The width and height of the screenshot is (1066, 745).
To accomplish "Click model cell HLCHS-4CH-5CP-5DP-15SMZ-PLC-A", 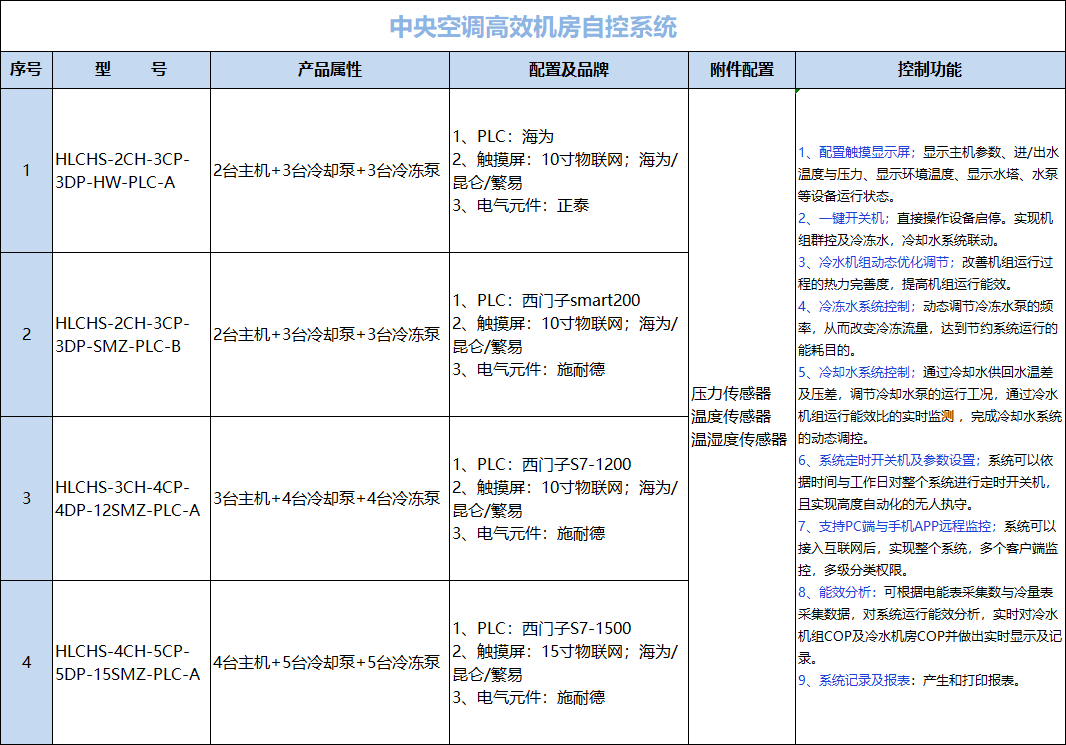I will (131, 662).
